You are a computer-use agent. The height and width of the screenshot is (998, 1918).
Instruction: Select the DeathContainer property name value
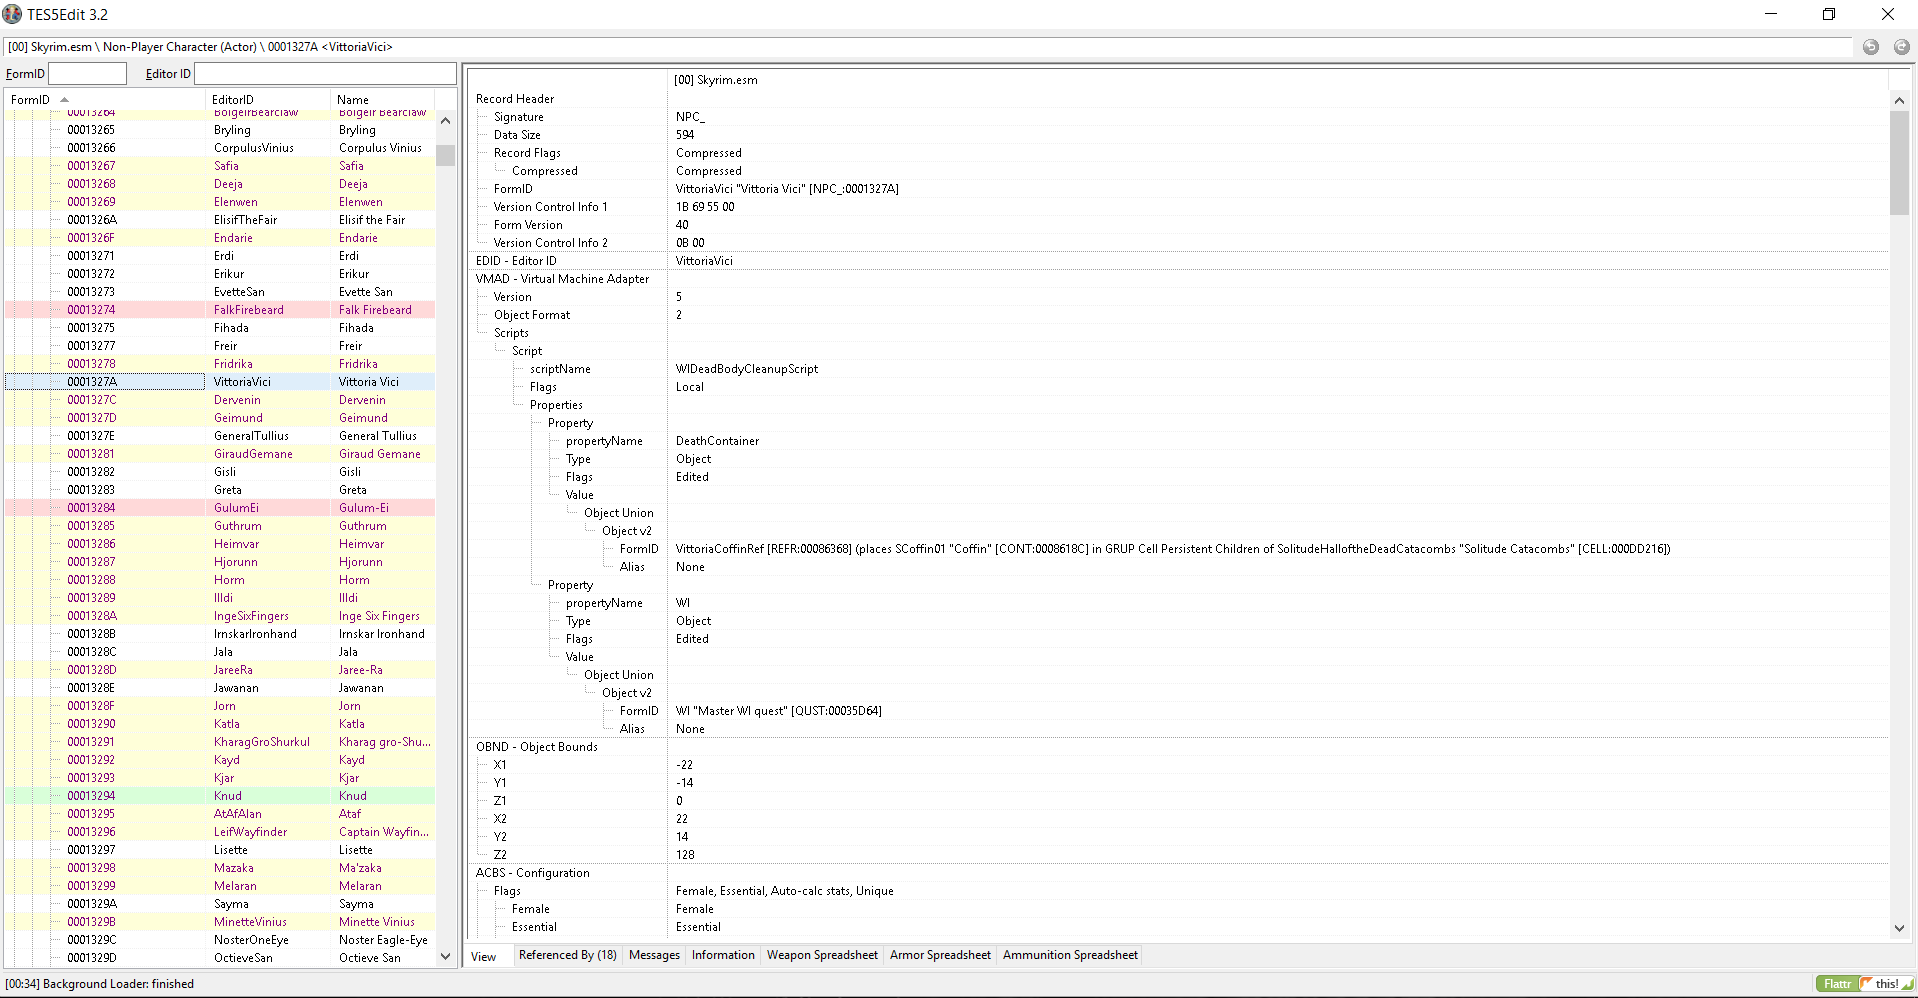point(717,441)
